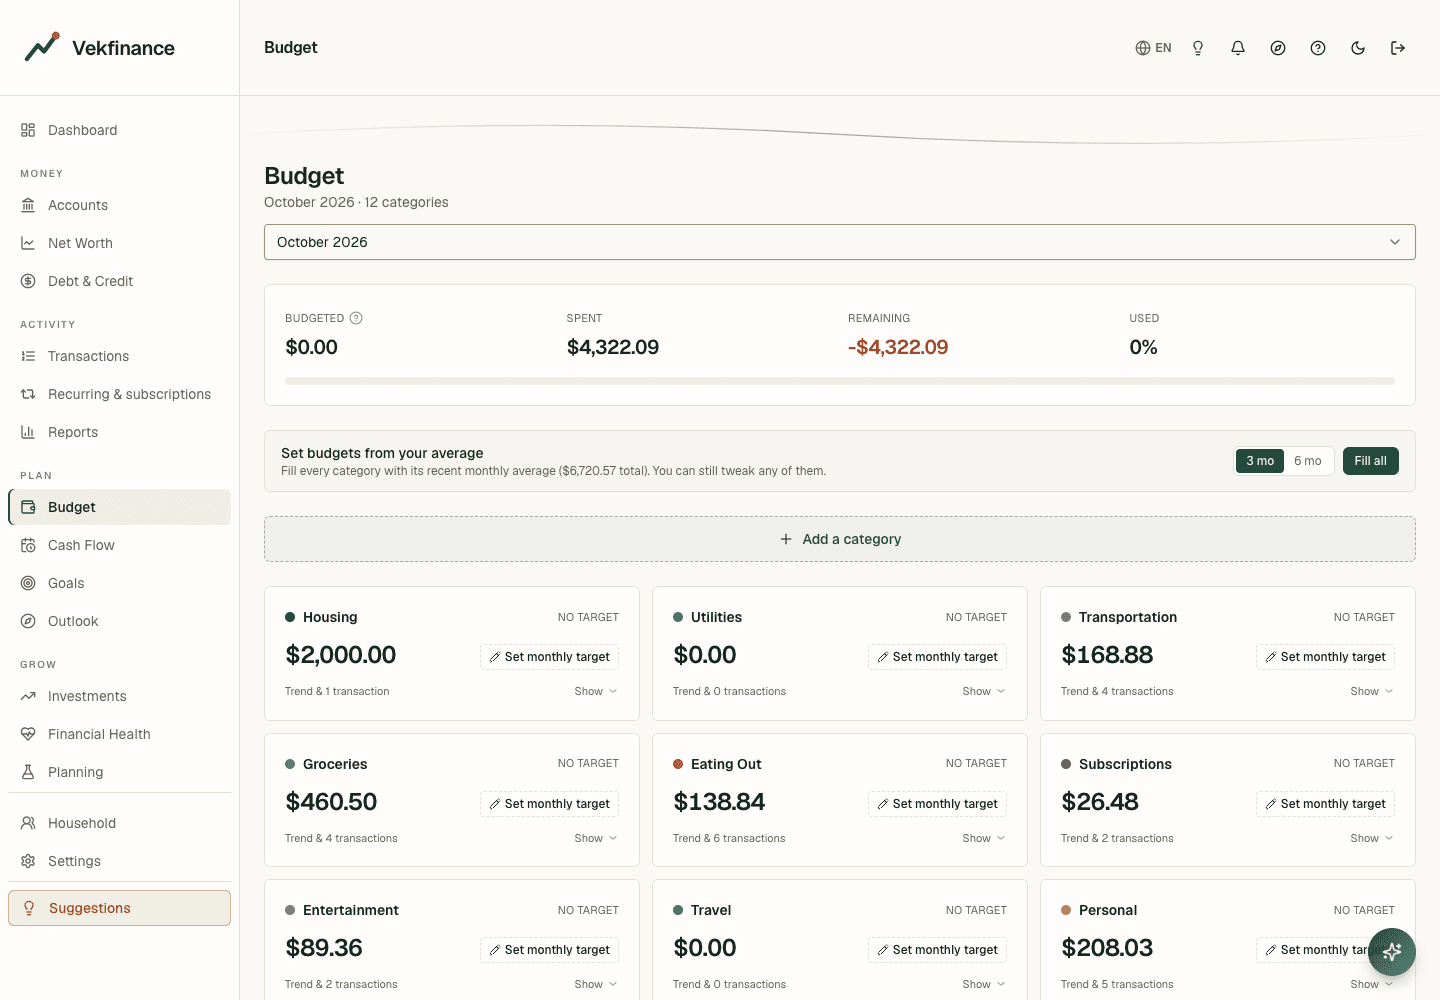
Task: Click the Outlook compass icon in sidebar
Action: (x=28, y=621)
